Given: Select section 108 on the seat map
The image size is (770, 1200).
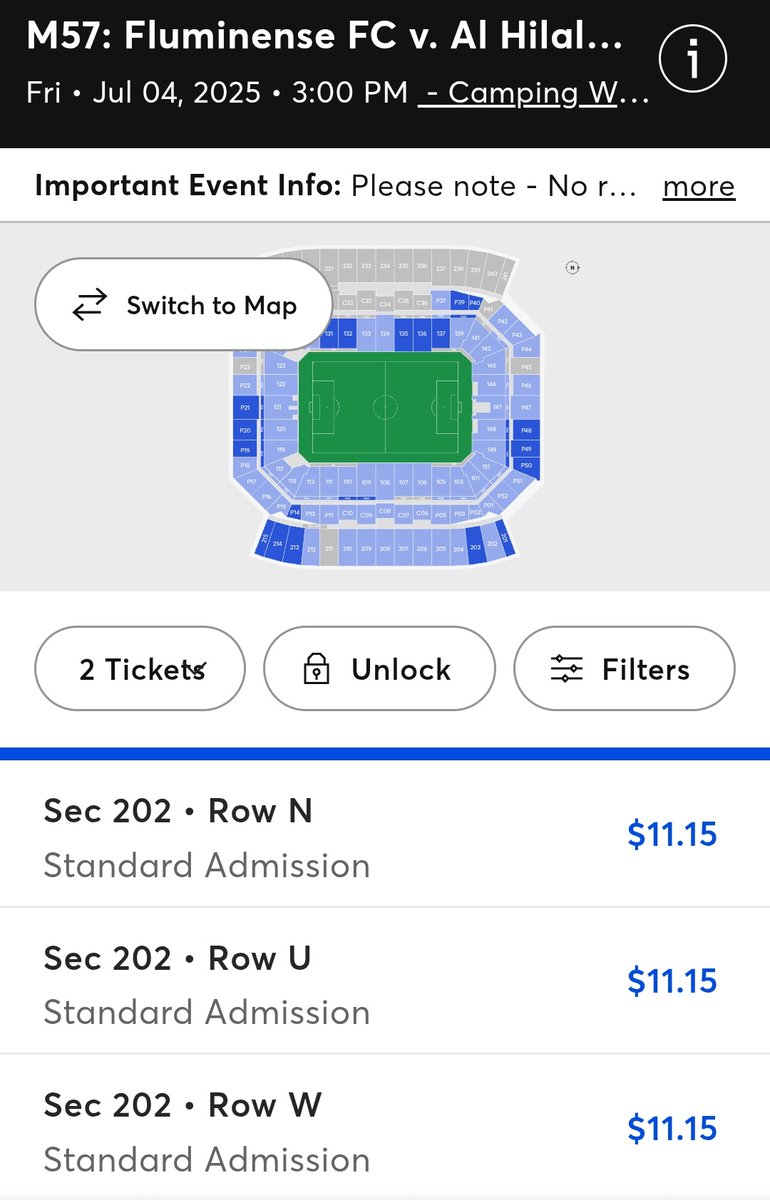Looking at the screenshot, I should click(385, 481).
